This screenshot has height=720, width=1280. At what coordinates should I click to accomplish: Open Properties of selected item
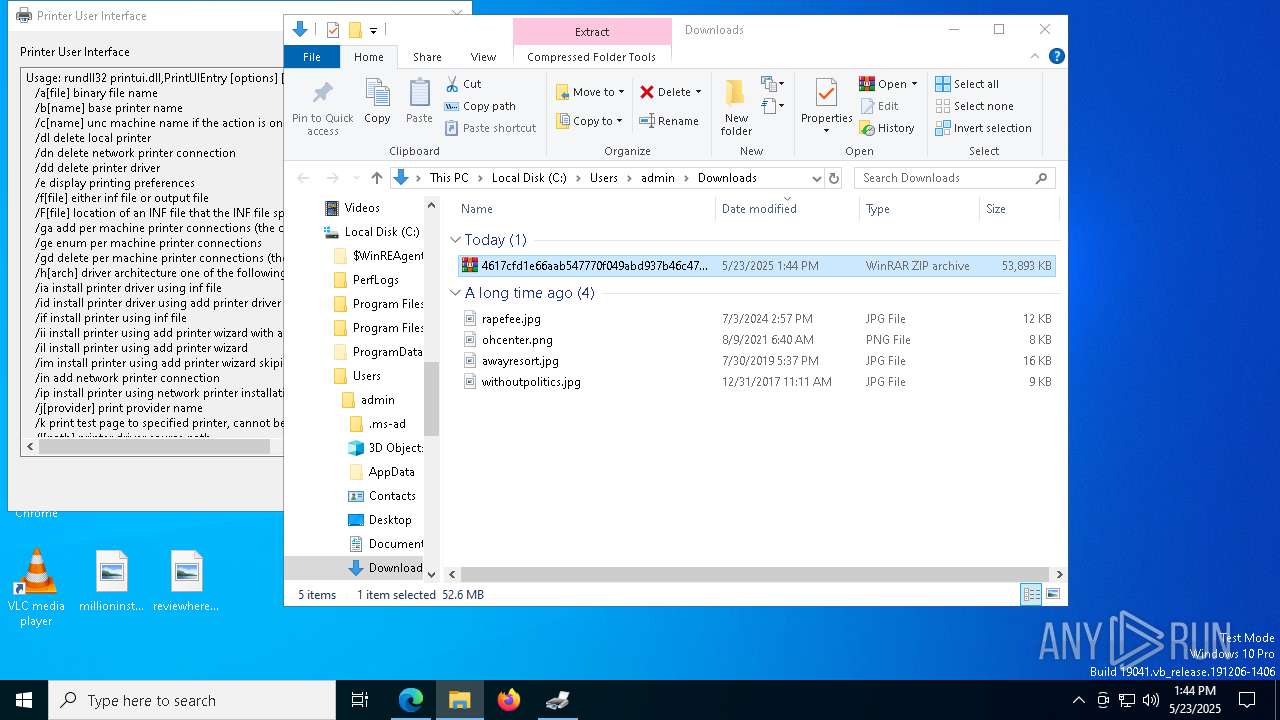[826, 107]
